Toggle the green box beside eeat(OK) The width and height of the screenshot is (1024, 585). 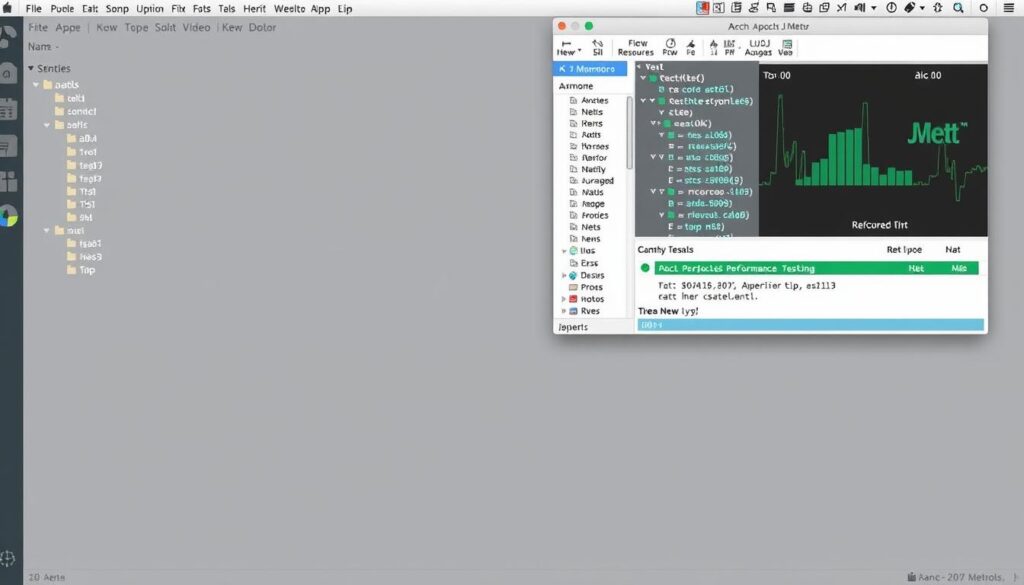click(665, 123)
